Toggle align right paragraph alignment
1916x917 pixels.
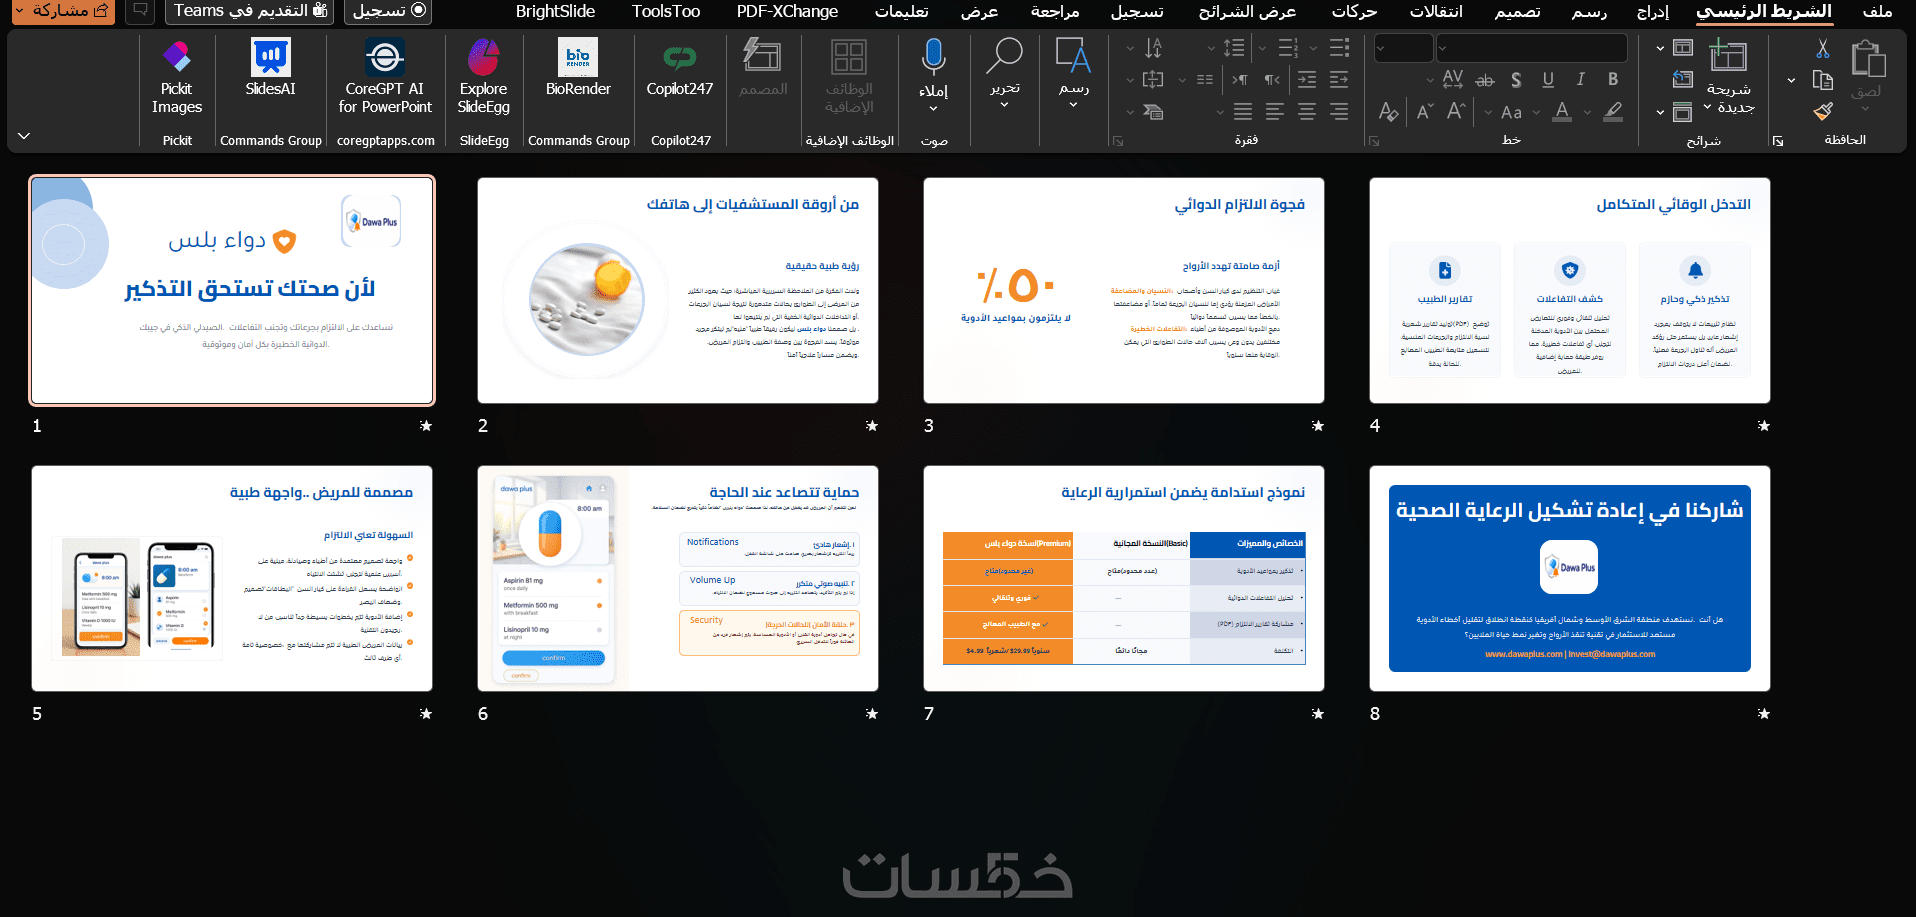[1339, 111]
